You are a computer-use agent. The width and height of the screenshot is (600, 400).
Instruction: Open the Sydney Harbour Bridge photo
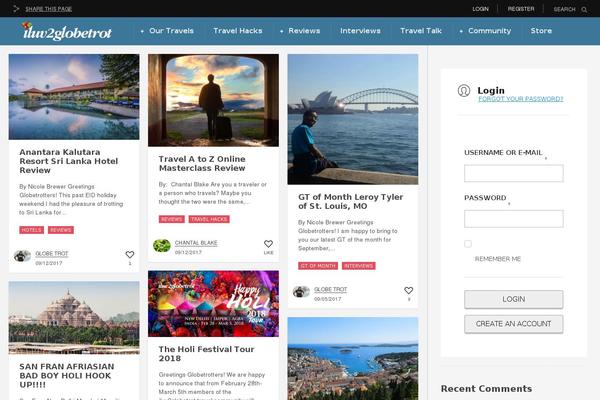click(353, 119)
